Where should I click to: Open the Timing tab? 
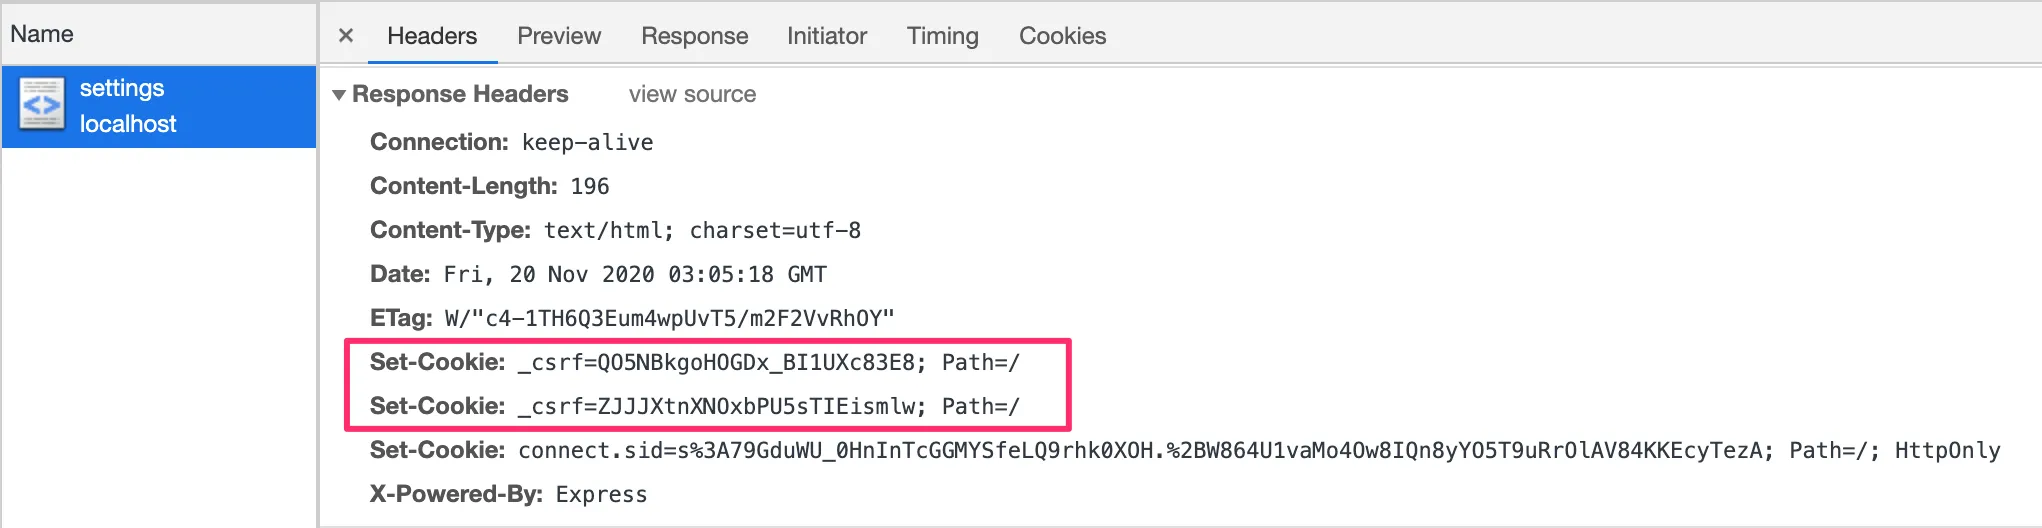pyautogui.click(x=942, y=36)
